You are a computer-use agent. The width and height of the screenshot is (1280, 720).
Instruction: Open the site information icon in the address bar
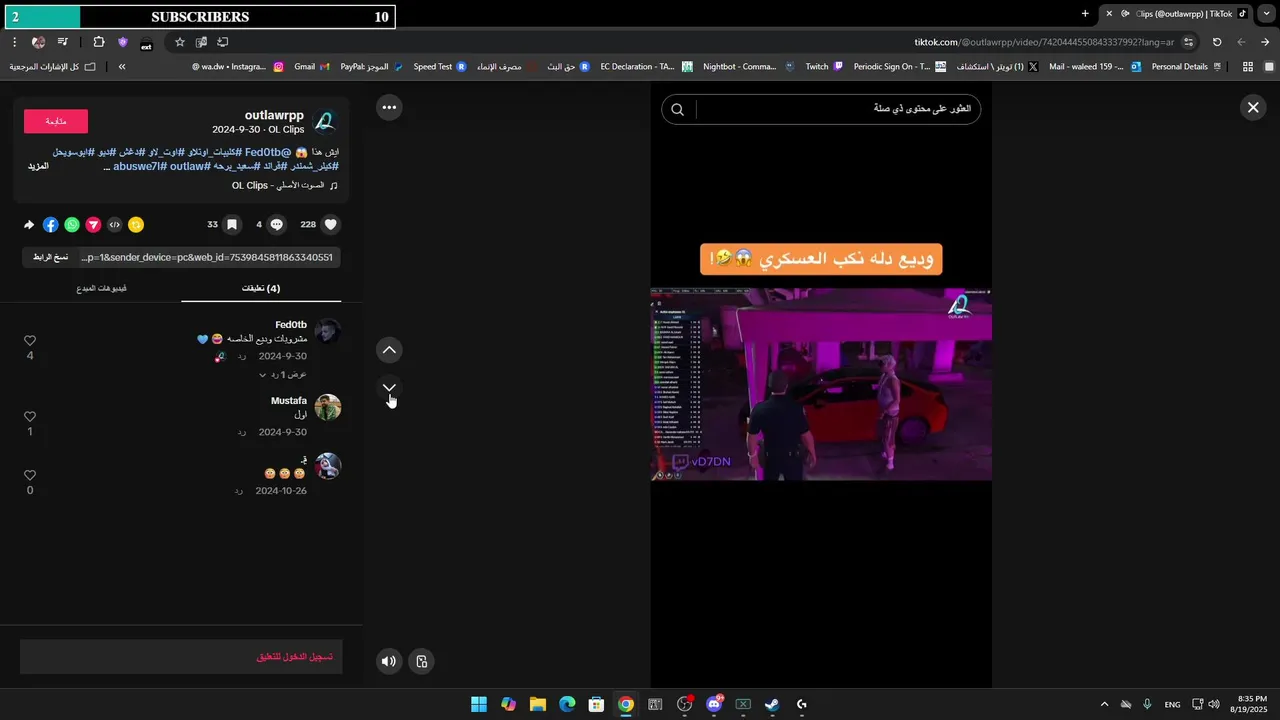pyautogui.click(x=1188, y=42)
